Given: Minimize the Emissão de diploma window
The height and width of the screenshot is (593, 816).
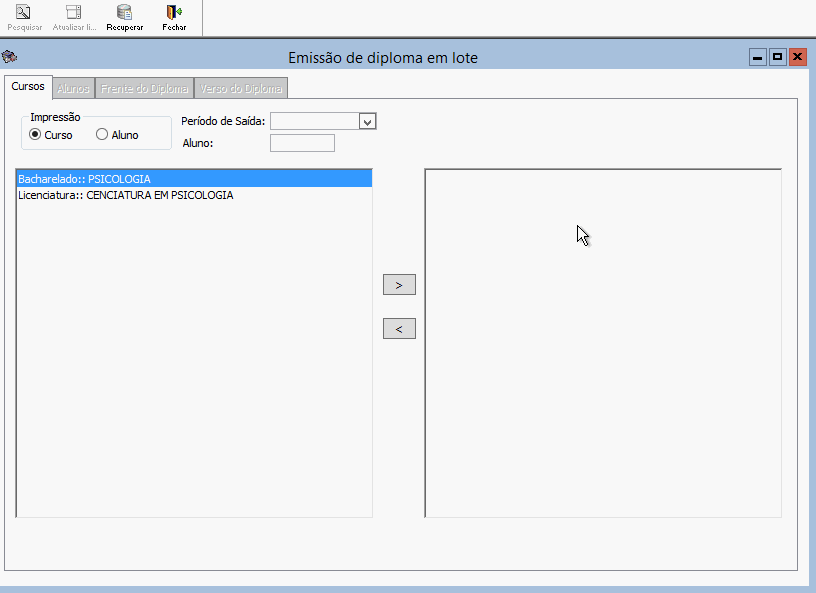Looking at the screenshot, I should click(x=758, y=57).
